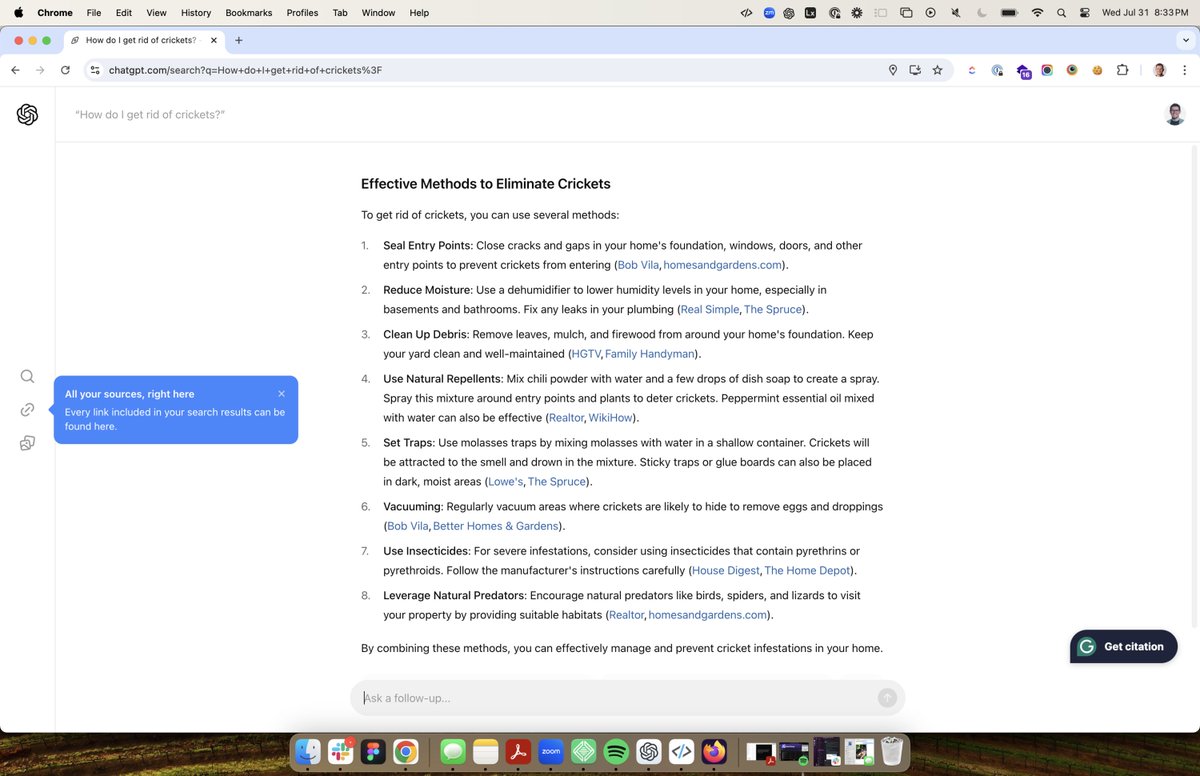This screenshot has height=776, width=1200.
Task: Open The Spruce link in Reduce Moisture
Action: pos(773,309)
